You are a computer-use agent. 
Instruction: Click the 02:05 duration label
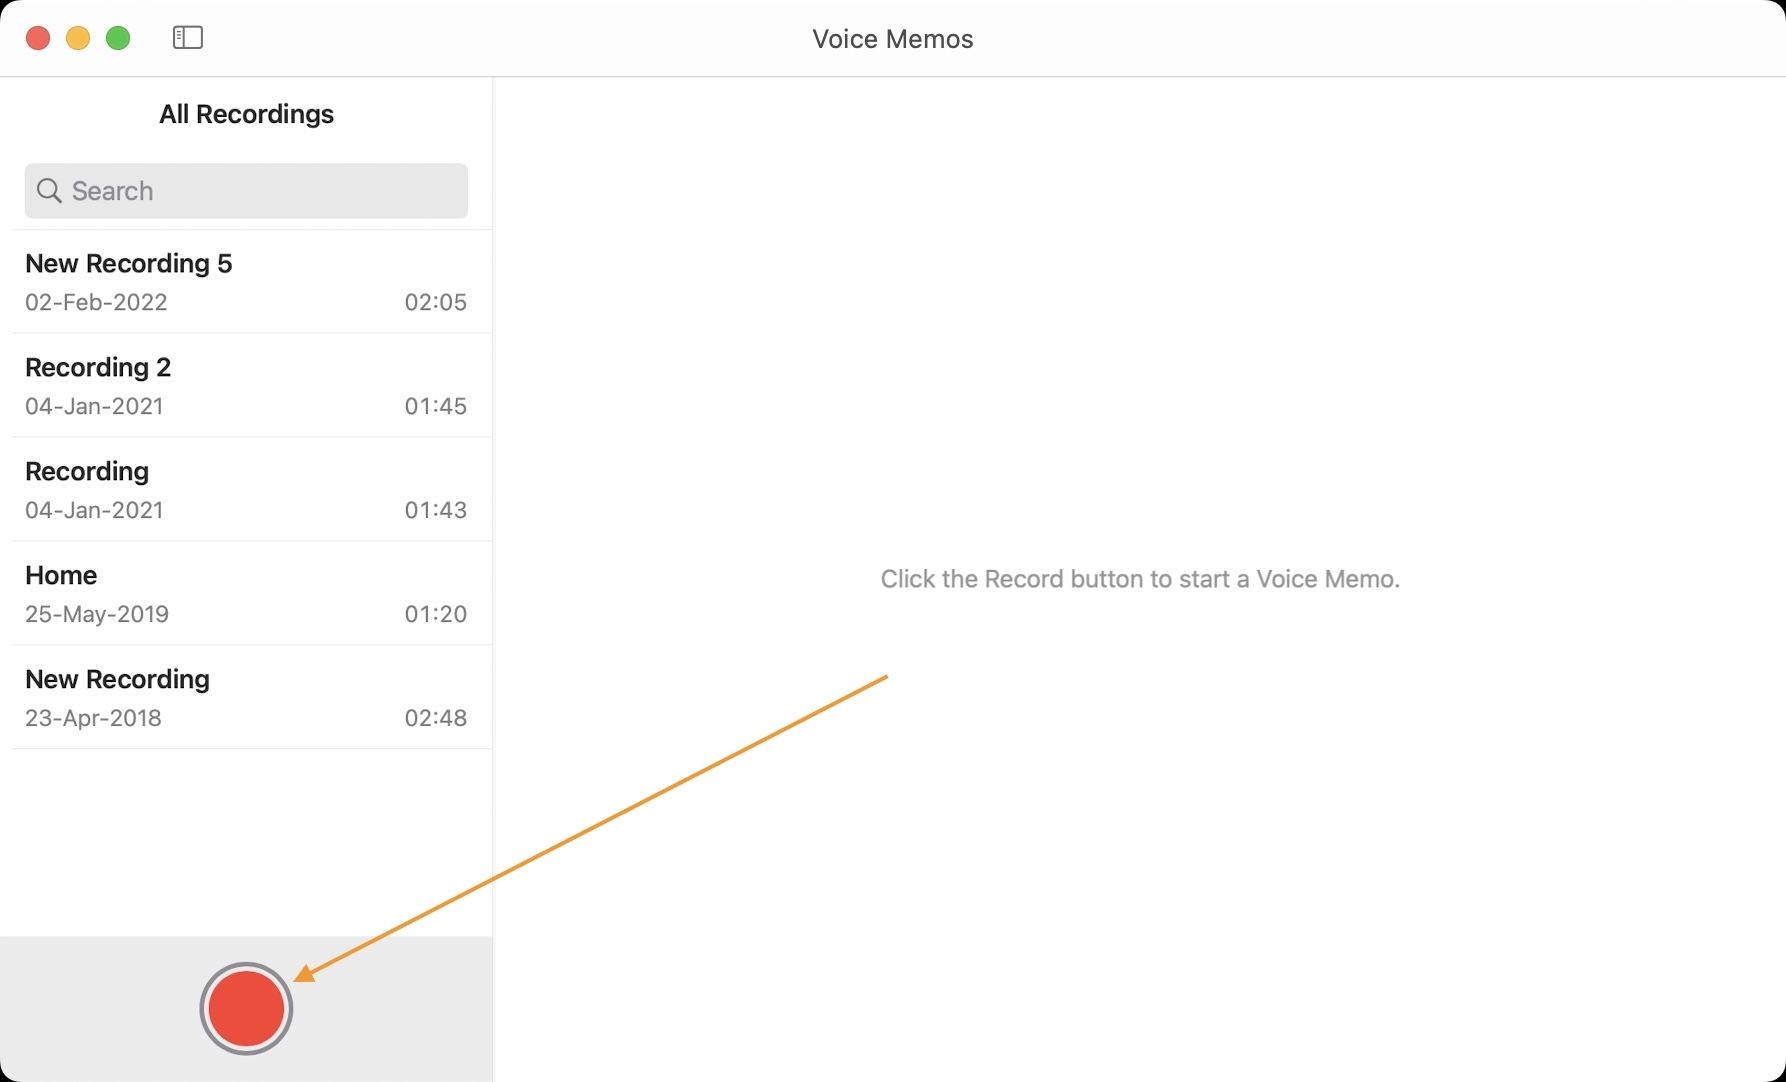(435, 302)
